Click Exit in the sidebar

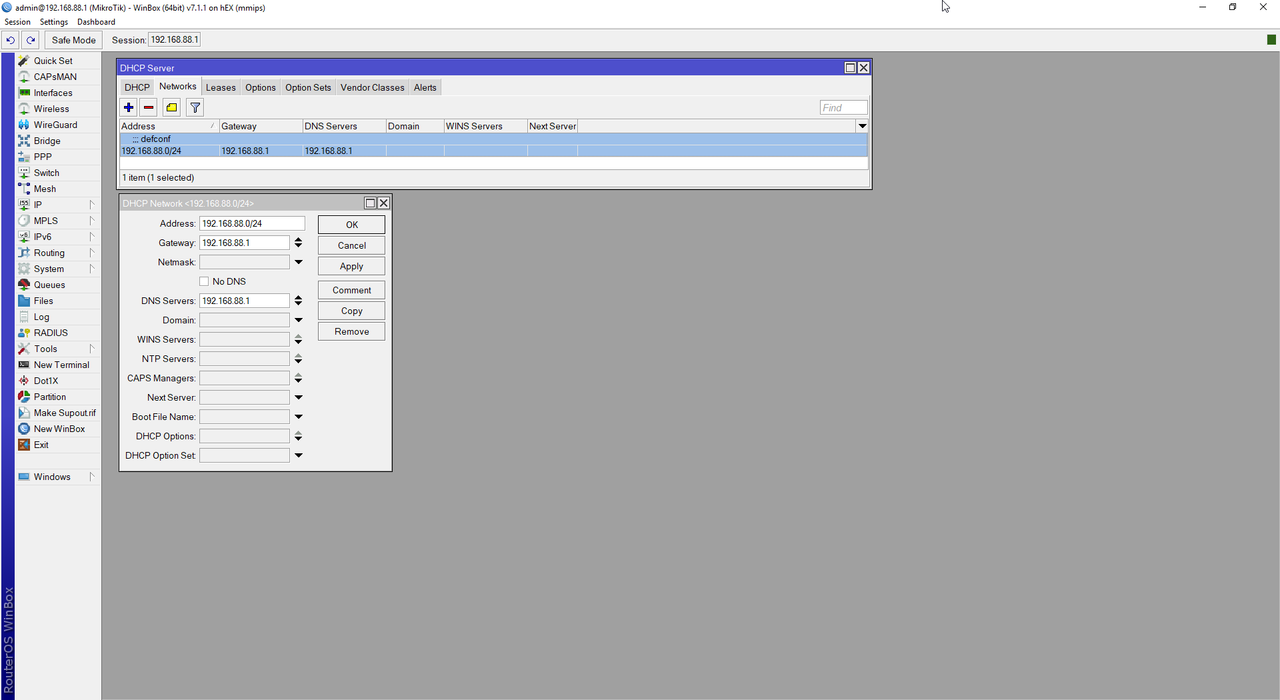click(x=40, y=445)
